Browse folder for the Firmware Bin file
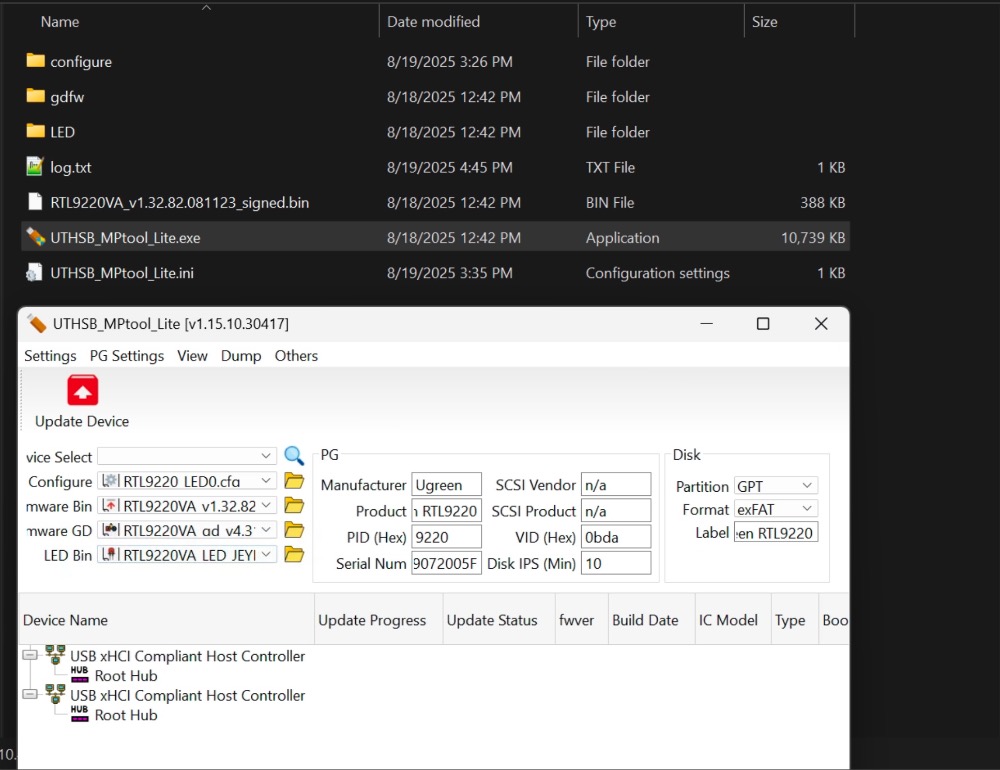 coord(294,505)
